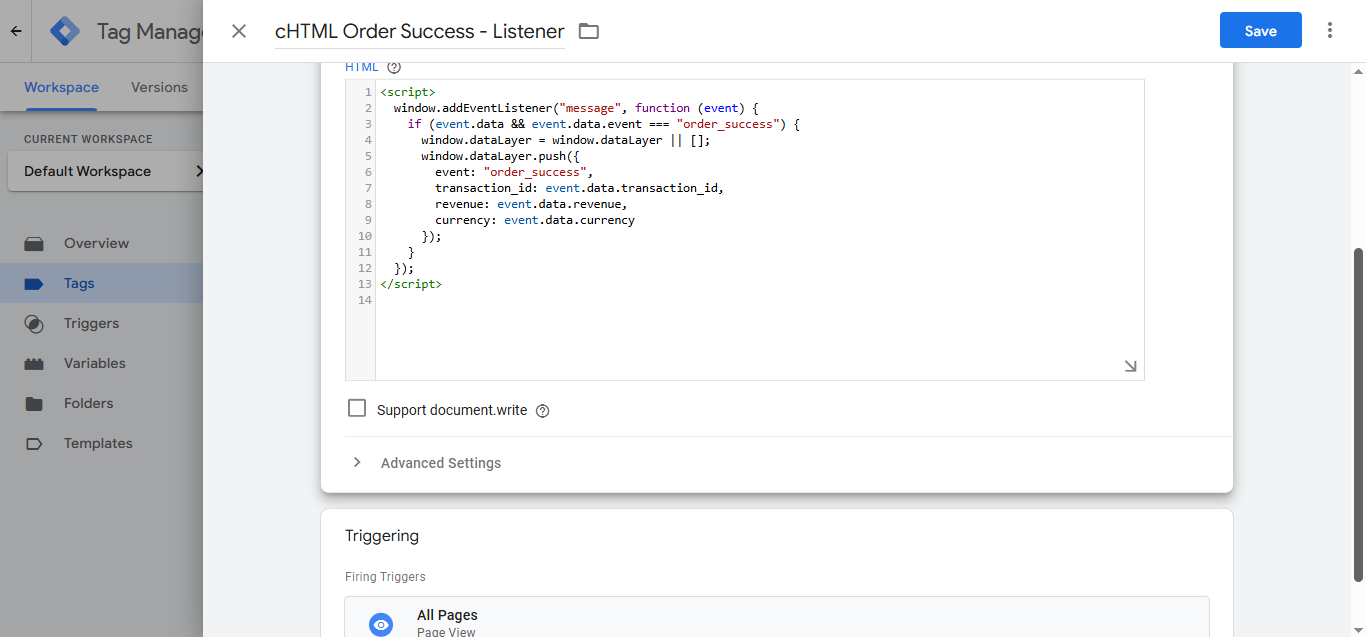Open Folders in the sidebar
Image resolution: width=1366 pixels, height=637 pixels.
tap(89, 403)
